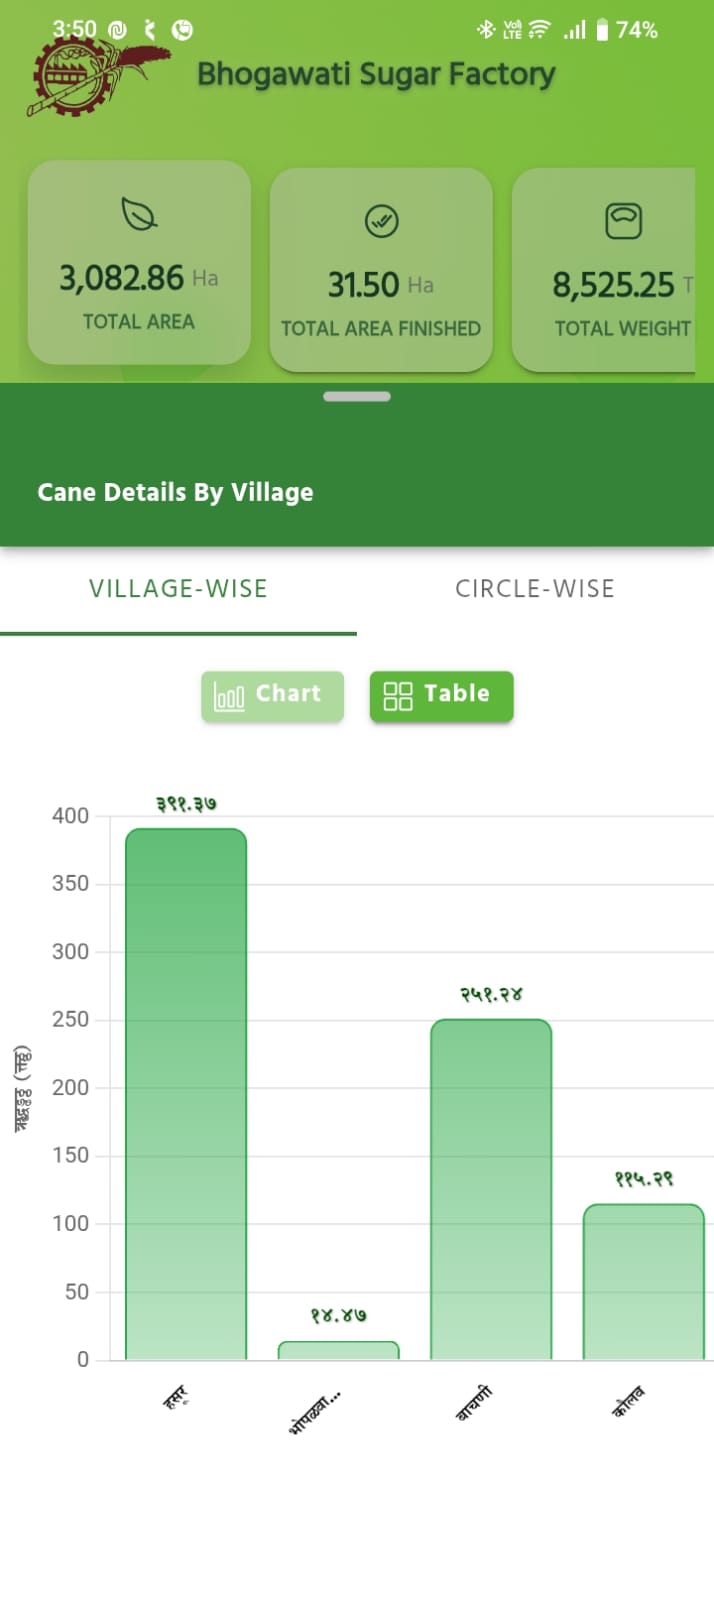
Task: Tap the shortest bar labeled १४.४७
Action: (x=338, y=1351)
